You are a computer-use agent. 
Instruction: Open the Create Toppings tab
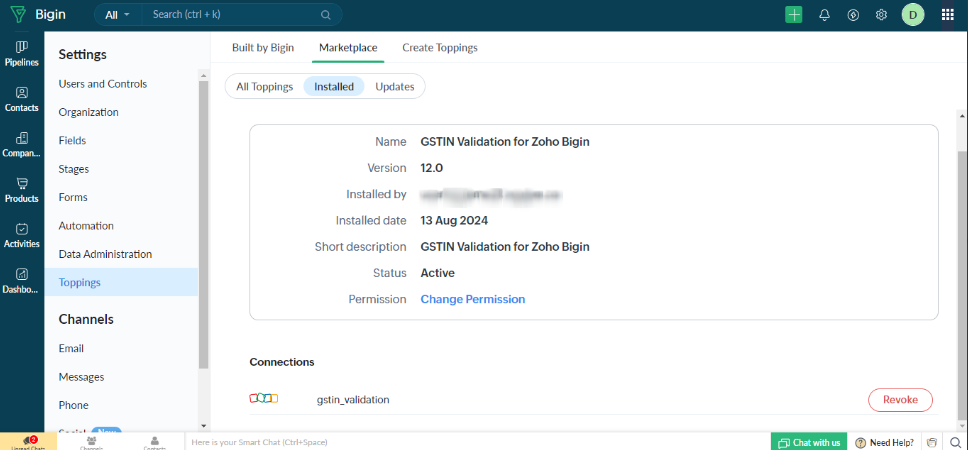(440, 48)
